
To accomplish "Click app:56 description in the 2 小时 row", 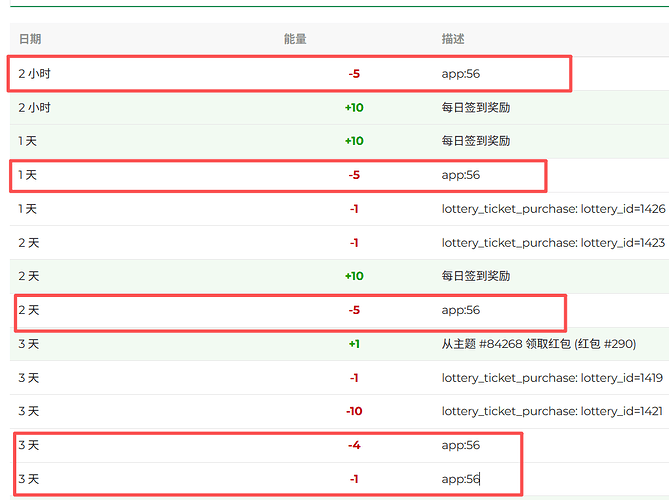I will tap(461, 74).
